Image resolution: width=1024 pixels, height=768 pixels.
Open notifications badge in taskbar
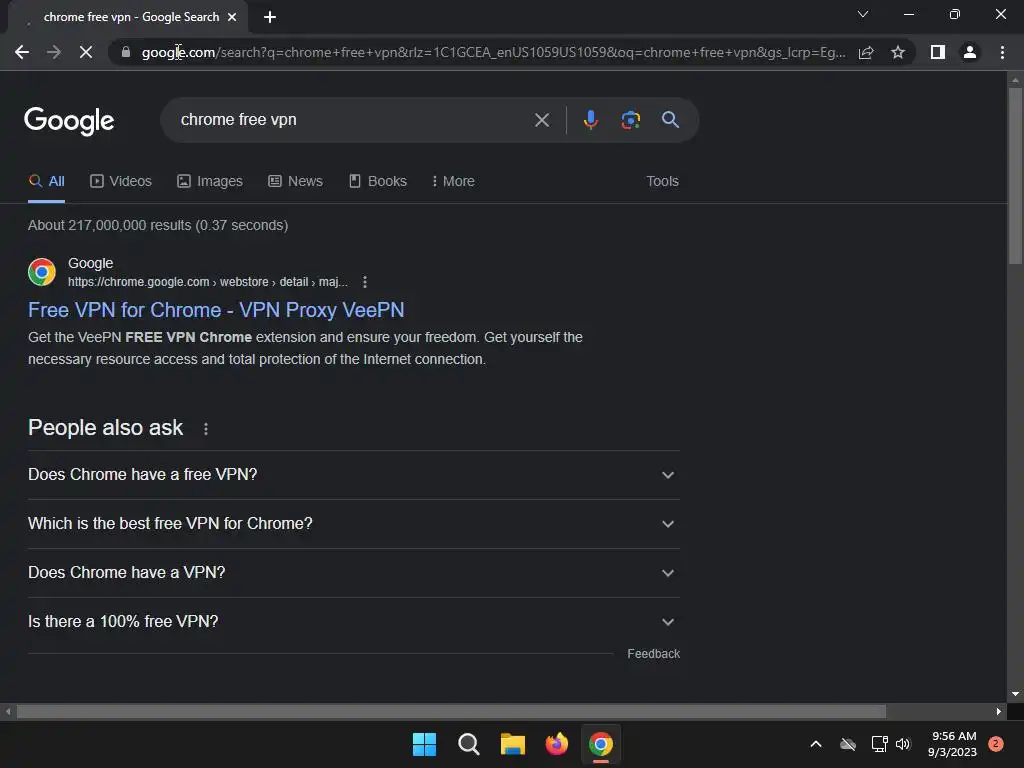coord(996,744)
